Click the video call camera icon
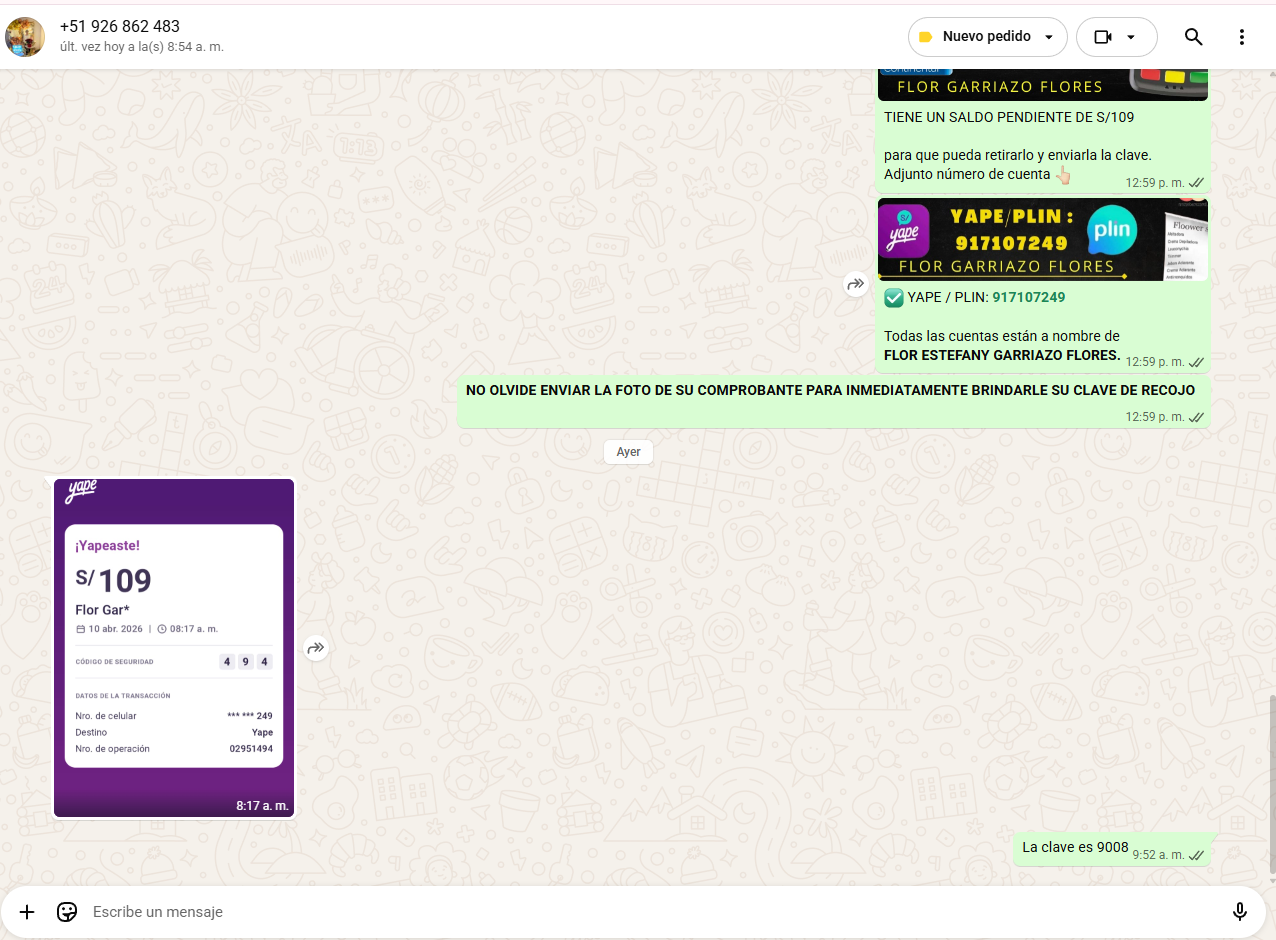Image resolution: width=1276 pixels, height=940 pixels. (1103, 37)
